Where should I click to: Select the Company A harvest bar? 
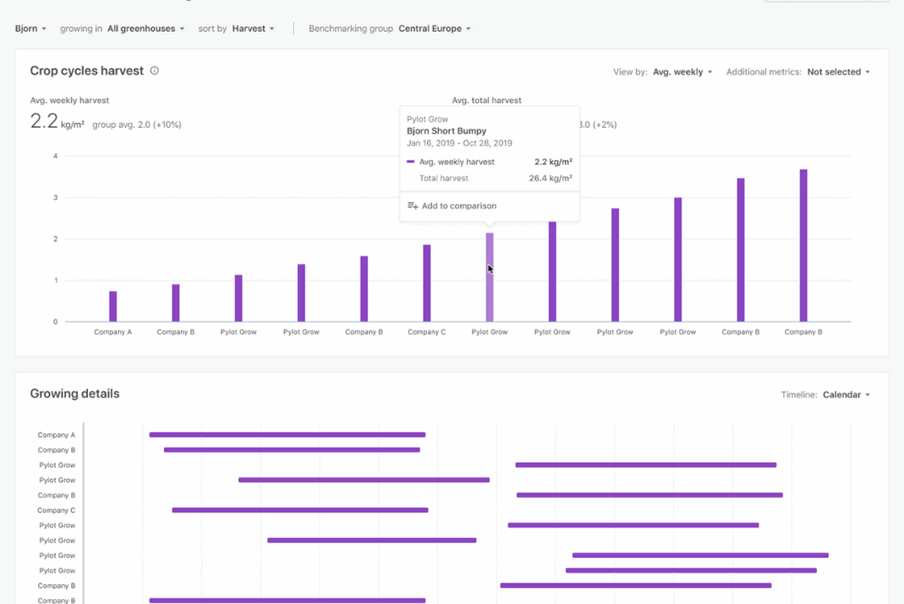pyautogui.click(x=113, y=306)
